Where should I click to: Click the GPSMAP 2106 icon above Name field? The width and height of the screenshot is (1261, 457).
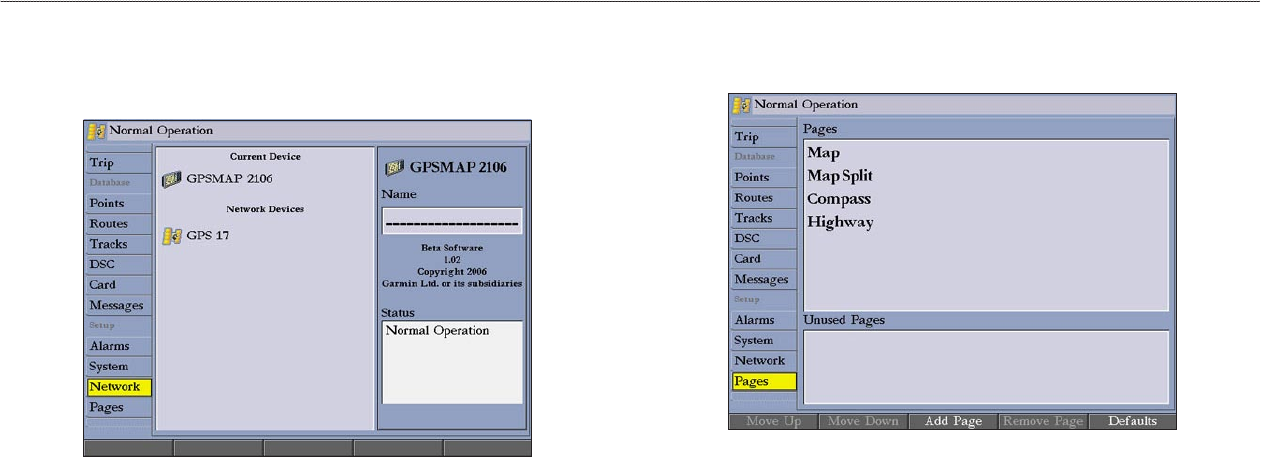point(395,167)
